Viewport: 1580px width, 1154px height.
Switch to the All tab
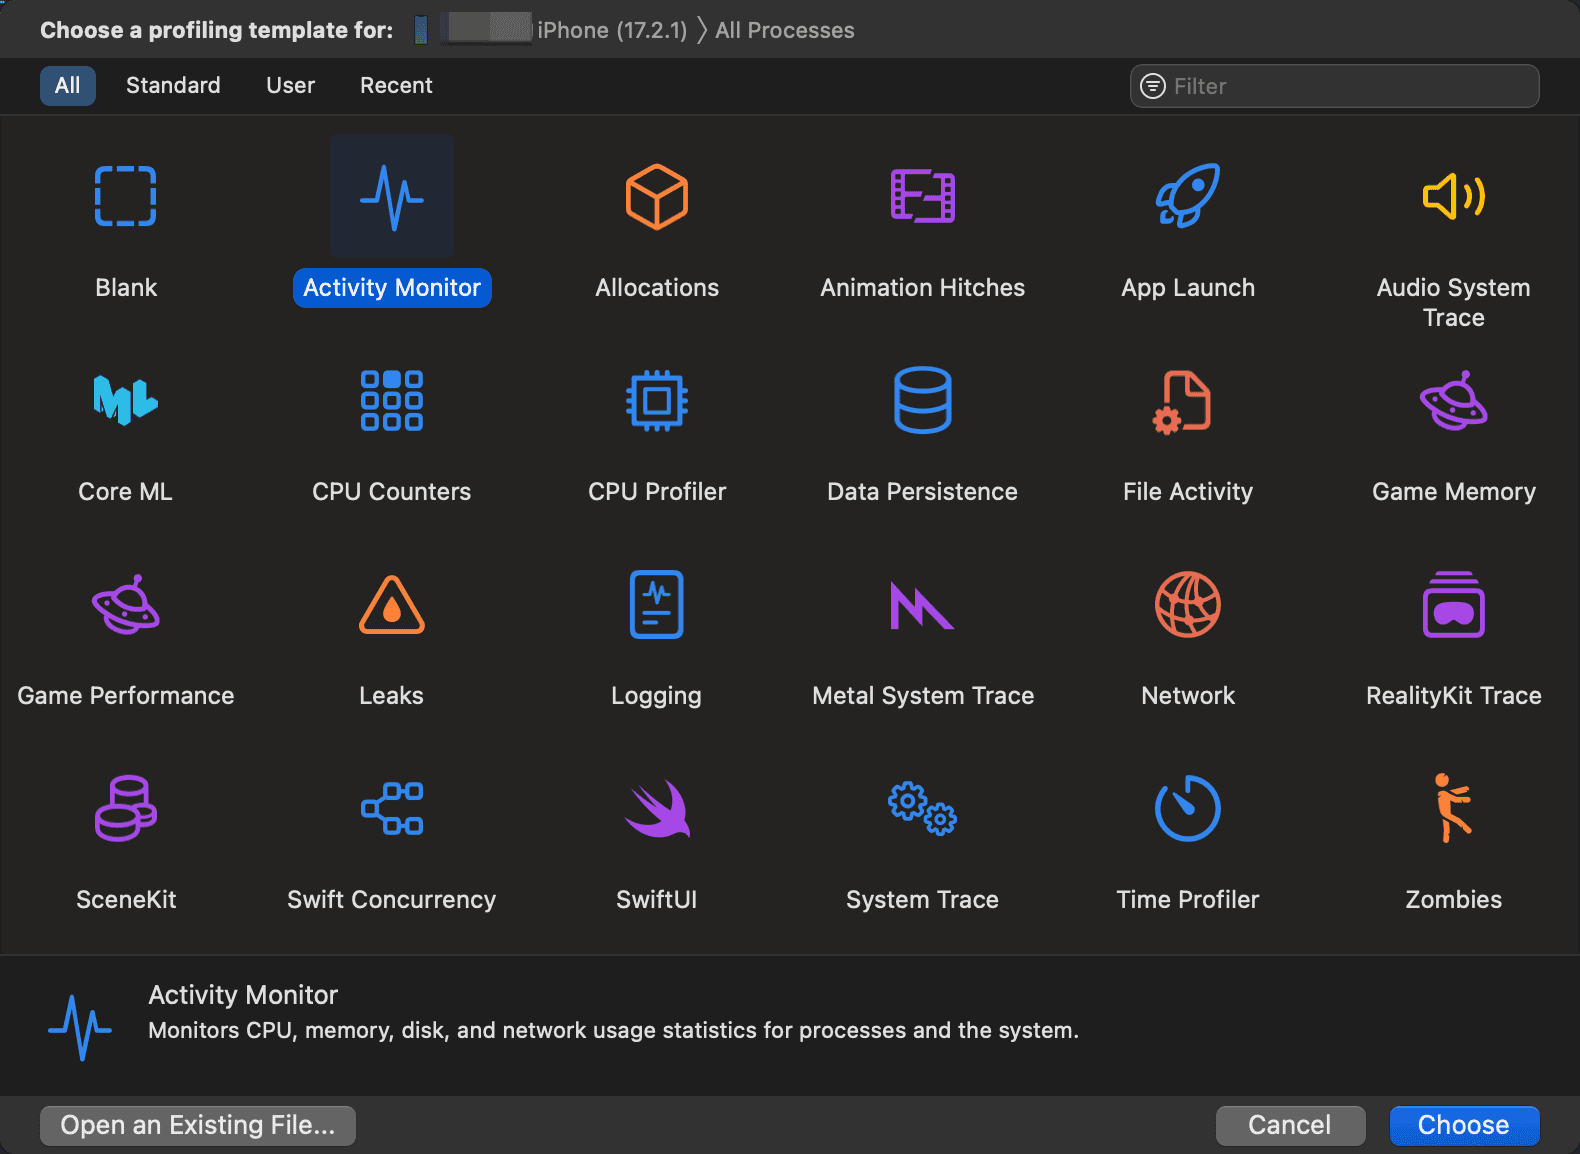68,86
